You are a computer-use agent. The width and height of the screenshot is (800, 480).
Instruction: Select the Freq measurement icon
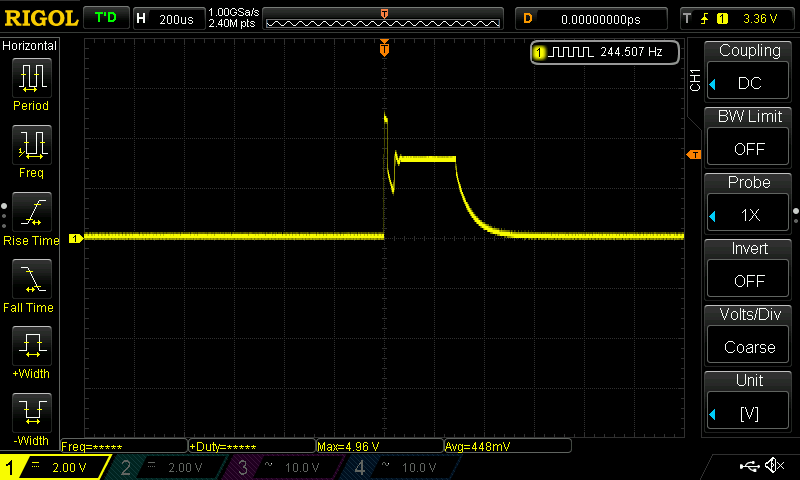pyautogui.click(x=32, y=145)
